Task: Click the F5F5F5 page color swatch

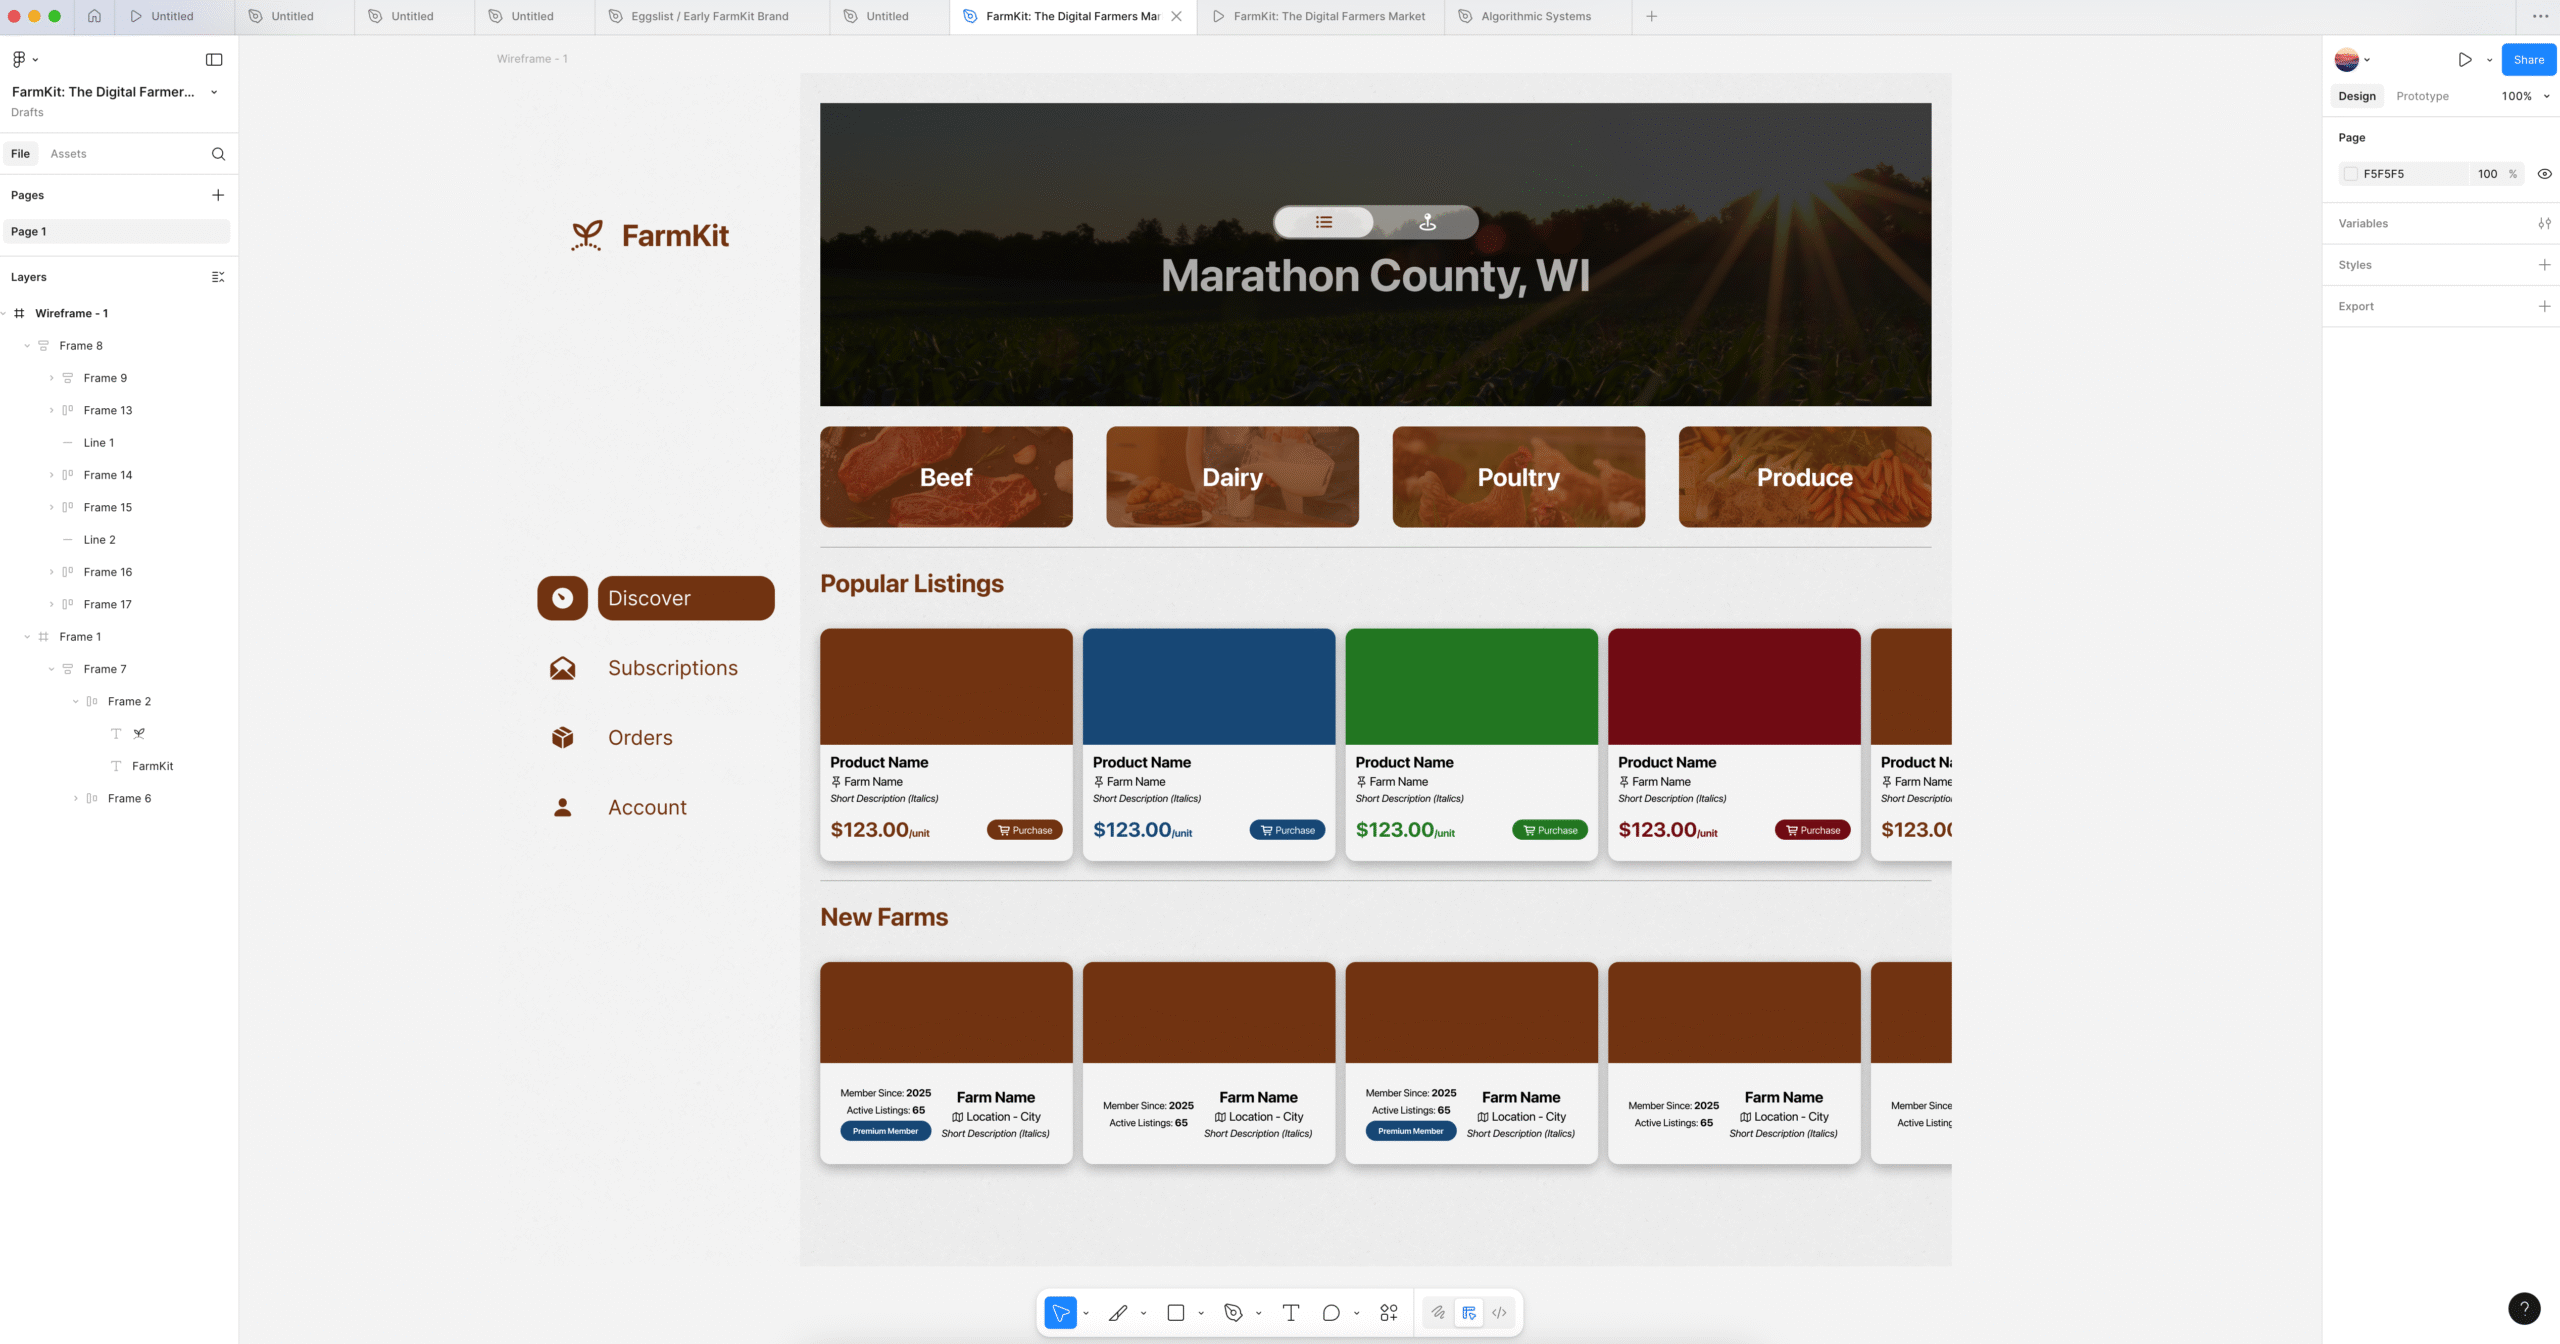Action: pyautogui.click(x=2351, y=174)
